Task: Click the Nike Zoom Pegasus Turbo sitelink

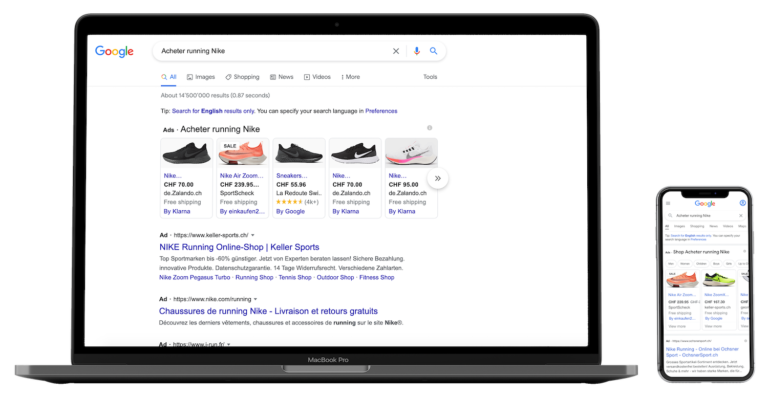Action: [x=194, y=278]
